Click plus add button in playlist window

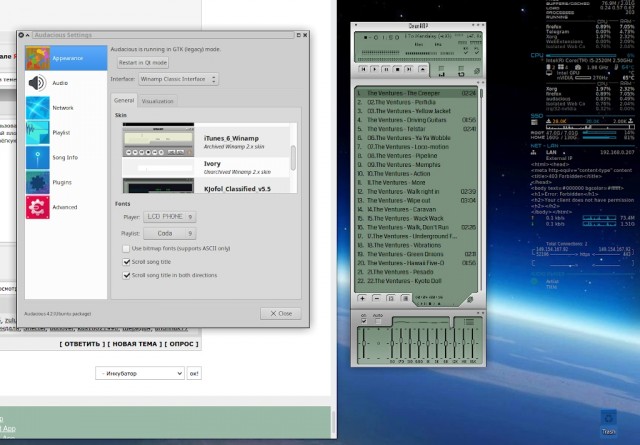(362, 298)
